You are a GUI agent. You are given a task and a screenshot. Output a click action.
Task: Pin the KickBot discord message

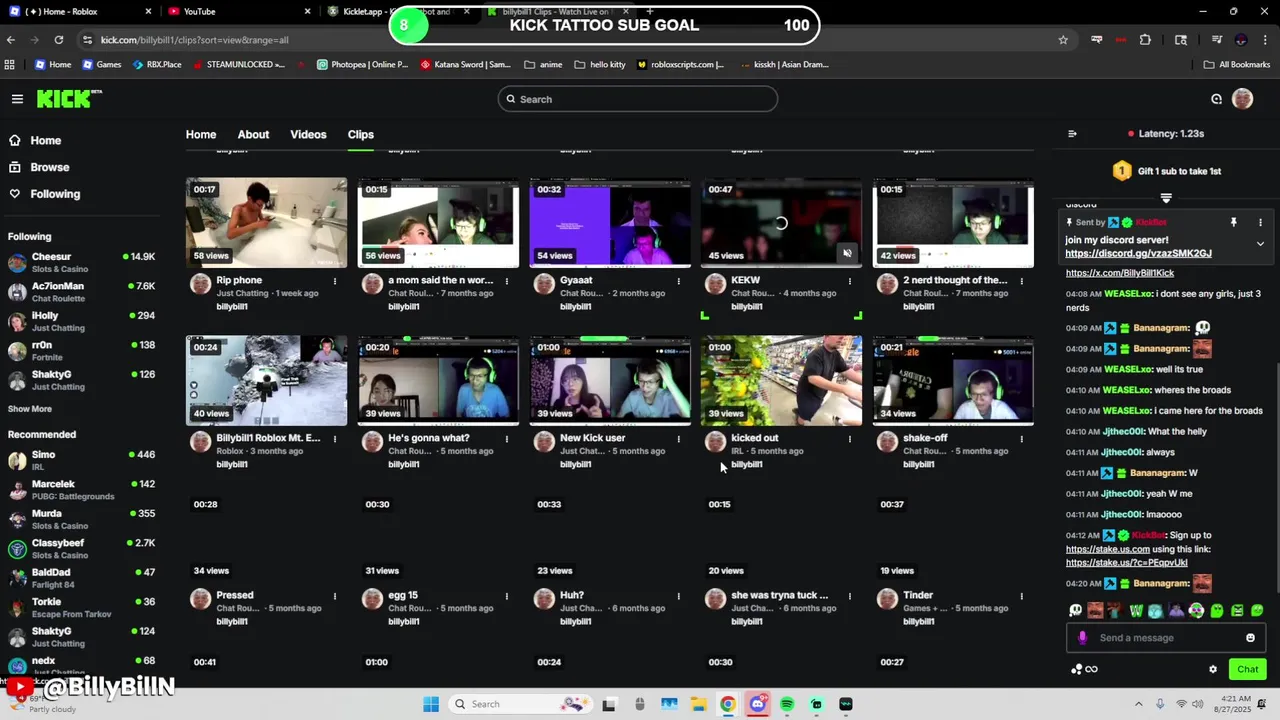click(1233, 222)
